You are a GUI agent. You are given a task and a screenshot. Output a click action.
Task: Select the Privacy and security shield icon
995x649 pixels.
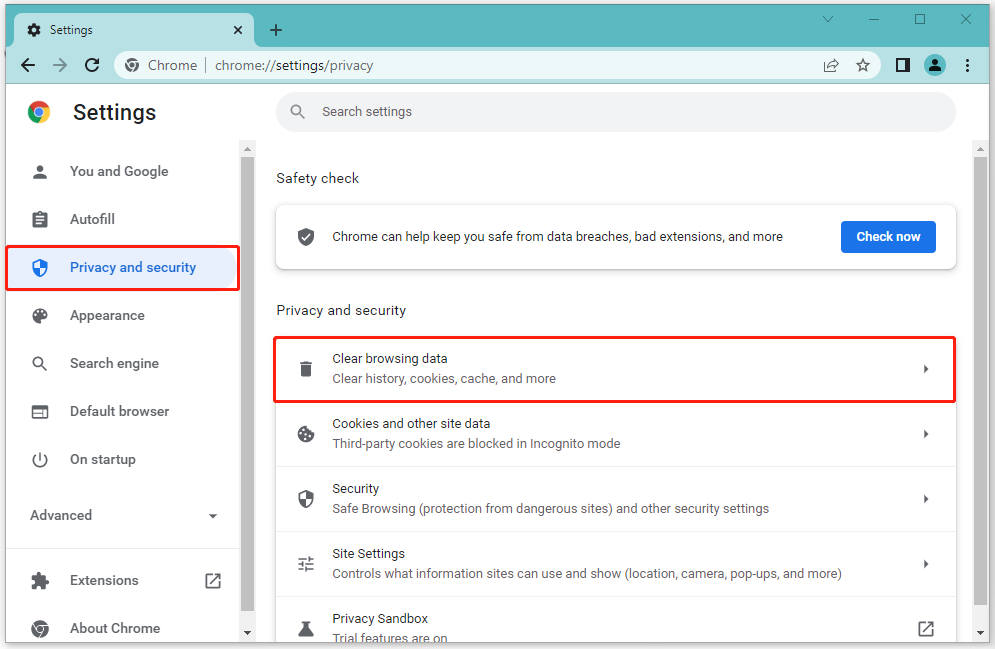point(40,267)
